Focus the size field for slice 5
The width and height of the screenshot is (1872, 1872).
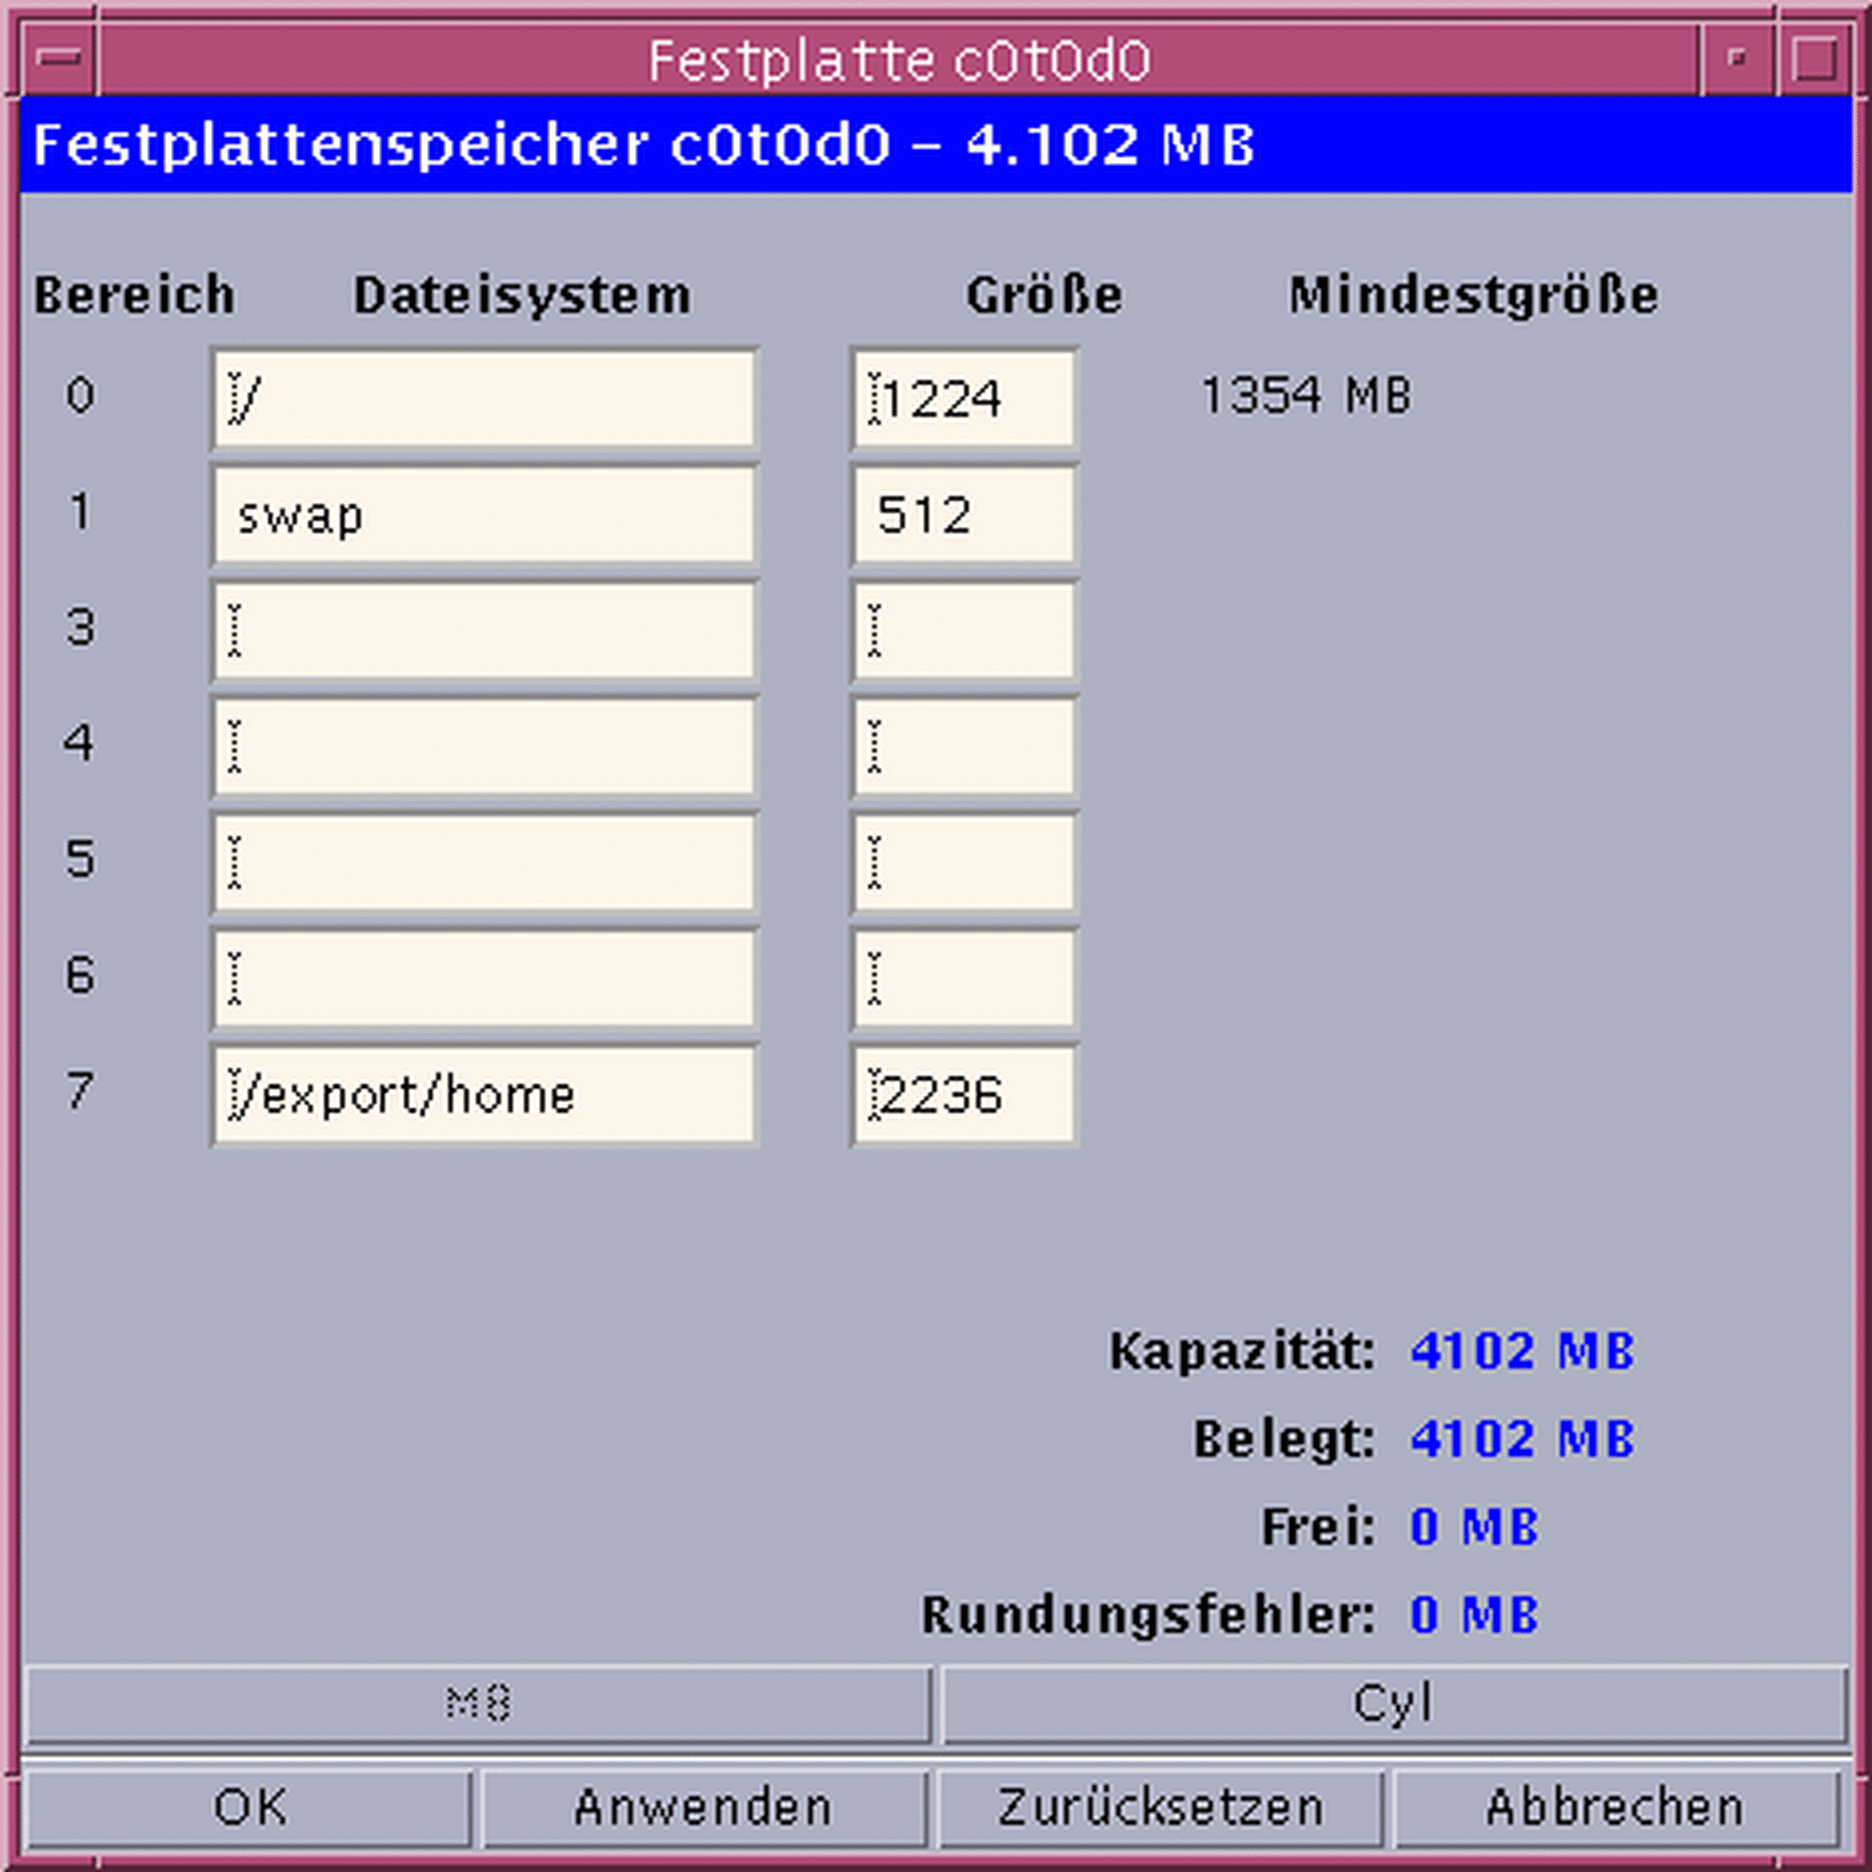[x=964, y=862]
